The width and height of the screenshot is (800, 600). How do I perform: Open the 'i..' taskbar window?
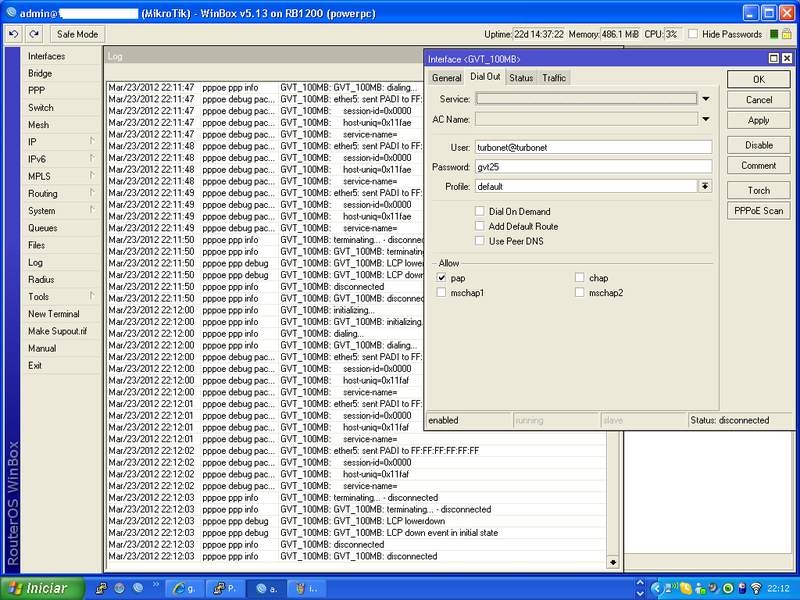point(307,588)
